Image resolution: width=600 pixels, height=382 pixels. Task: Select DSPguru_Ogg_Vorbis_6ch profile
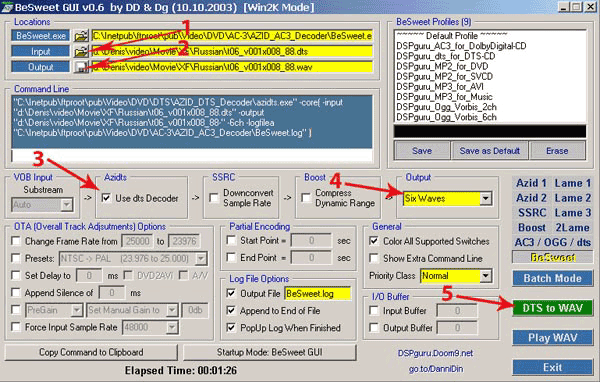[x=446, y=117]
